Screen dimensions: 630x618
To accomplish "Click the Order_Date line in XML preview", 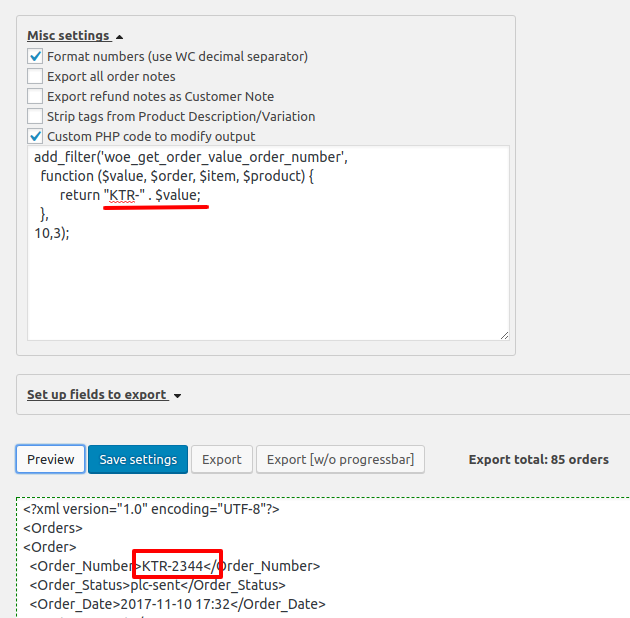I will [x=177, y=604].
